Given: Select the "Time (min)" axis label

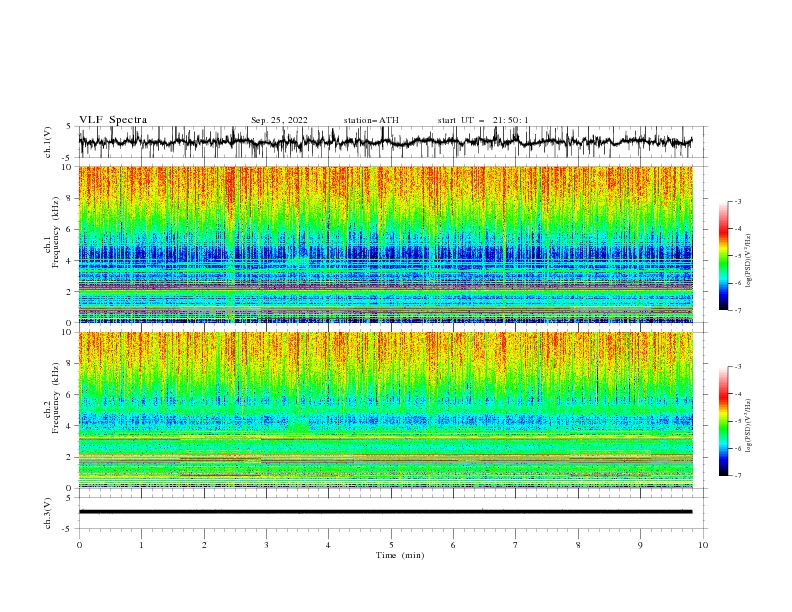Looking at the screenshot, I should click(x=400, y=555).
